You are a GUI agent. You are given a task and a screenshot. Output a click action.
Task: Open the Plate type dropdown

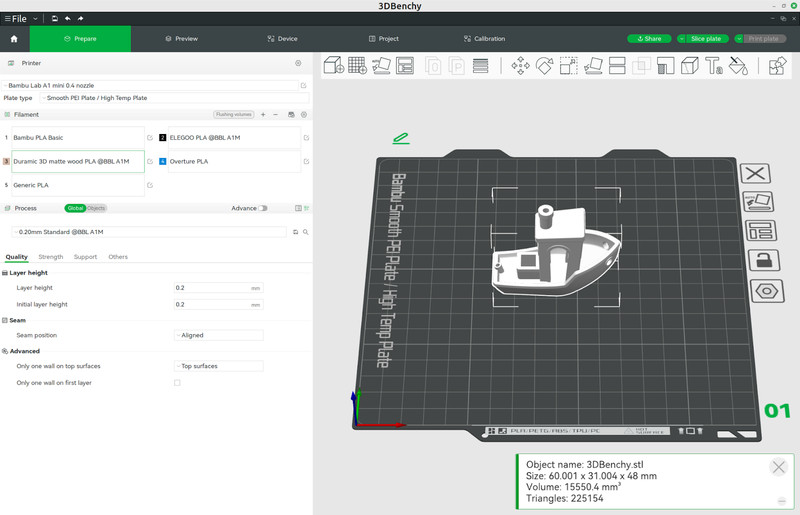(174, 98)
